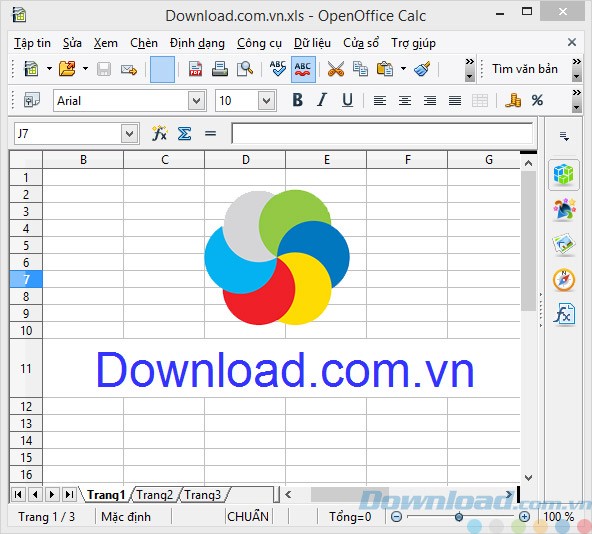Open sidebar Functions fx icon
Viewport: 592px width, 534px height.
(x=564, y=314)
